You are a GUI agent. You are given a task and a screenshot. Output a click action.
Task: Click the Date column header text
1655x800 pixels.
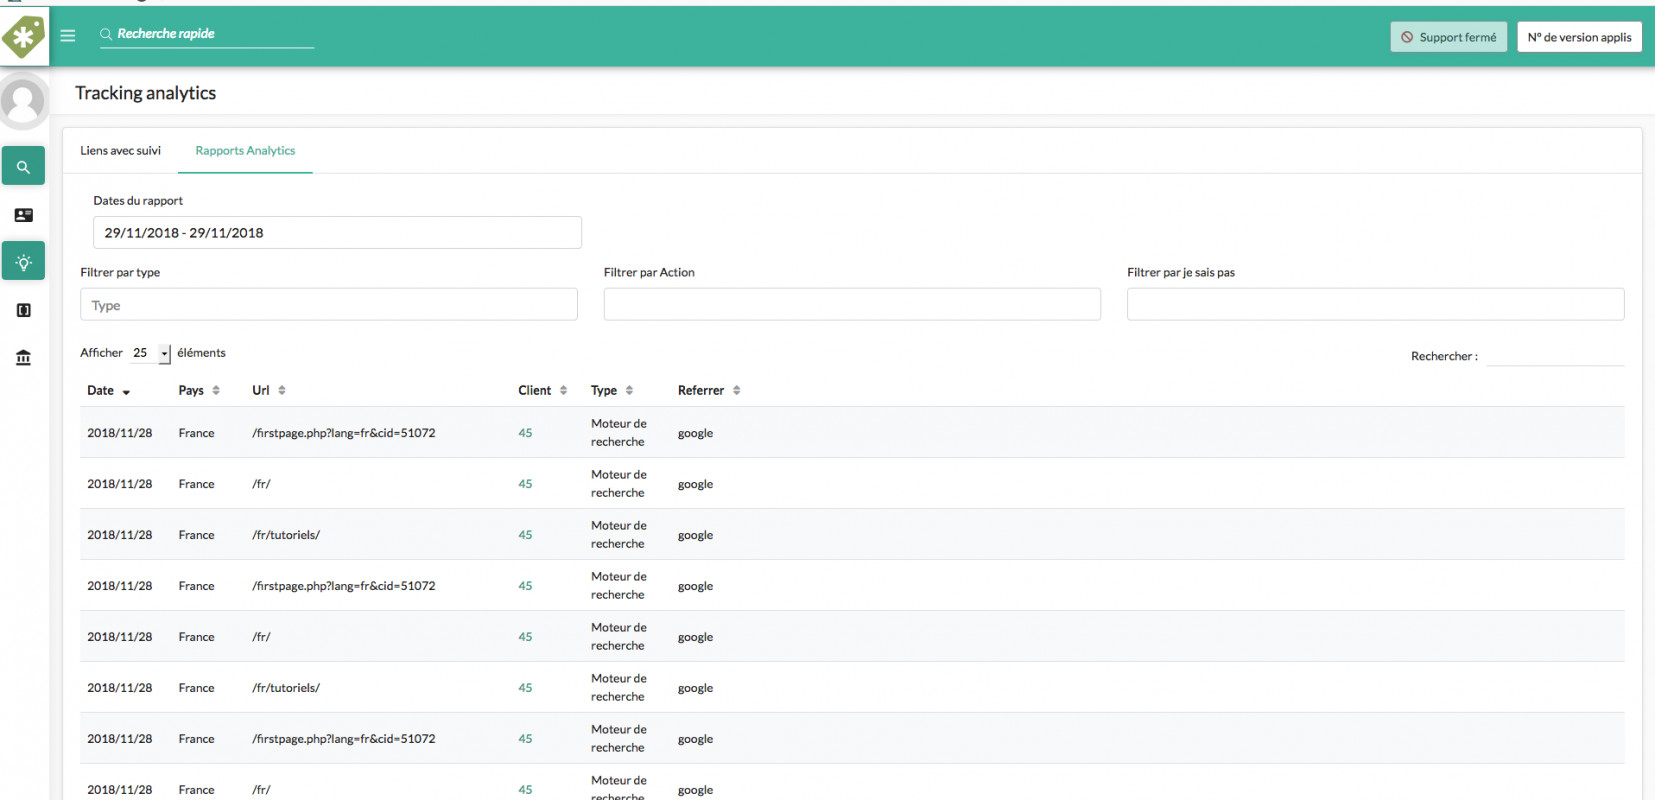pyautogui.click(x=100, y=390)
